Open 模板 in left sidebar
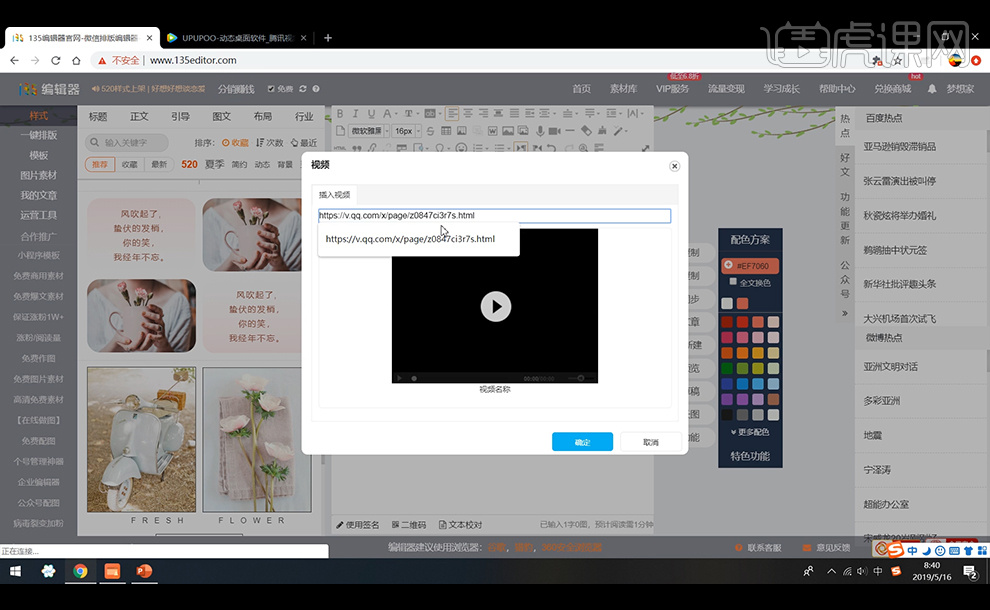Image resolution: width=990 pixels, height=610 pixels. [39, 155]
